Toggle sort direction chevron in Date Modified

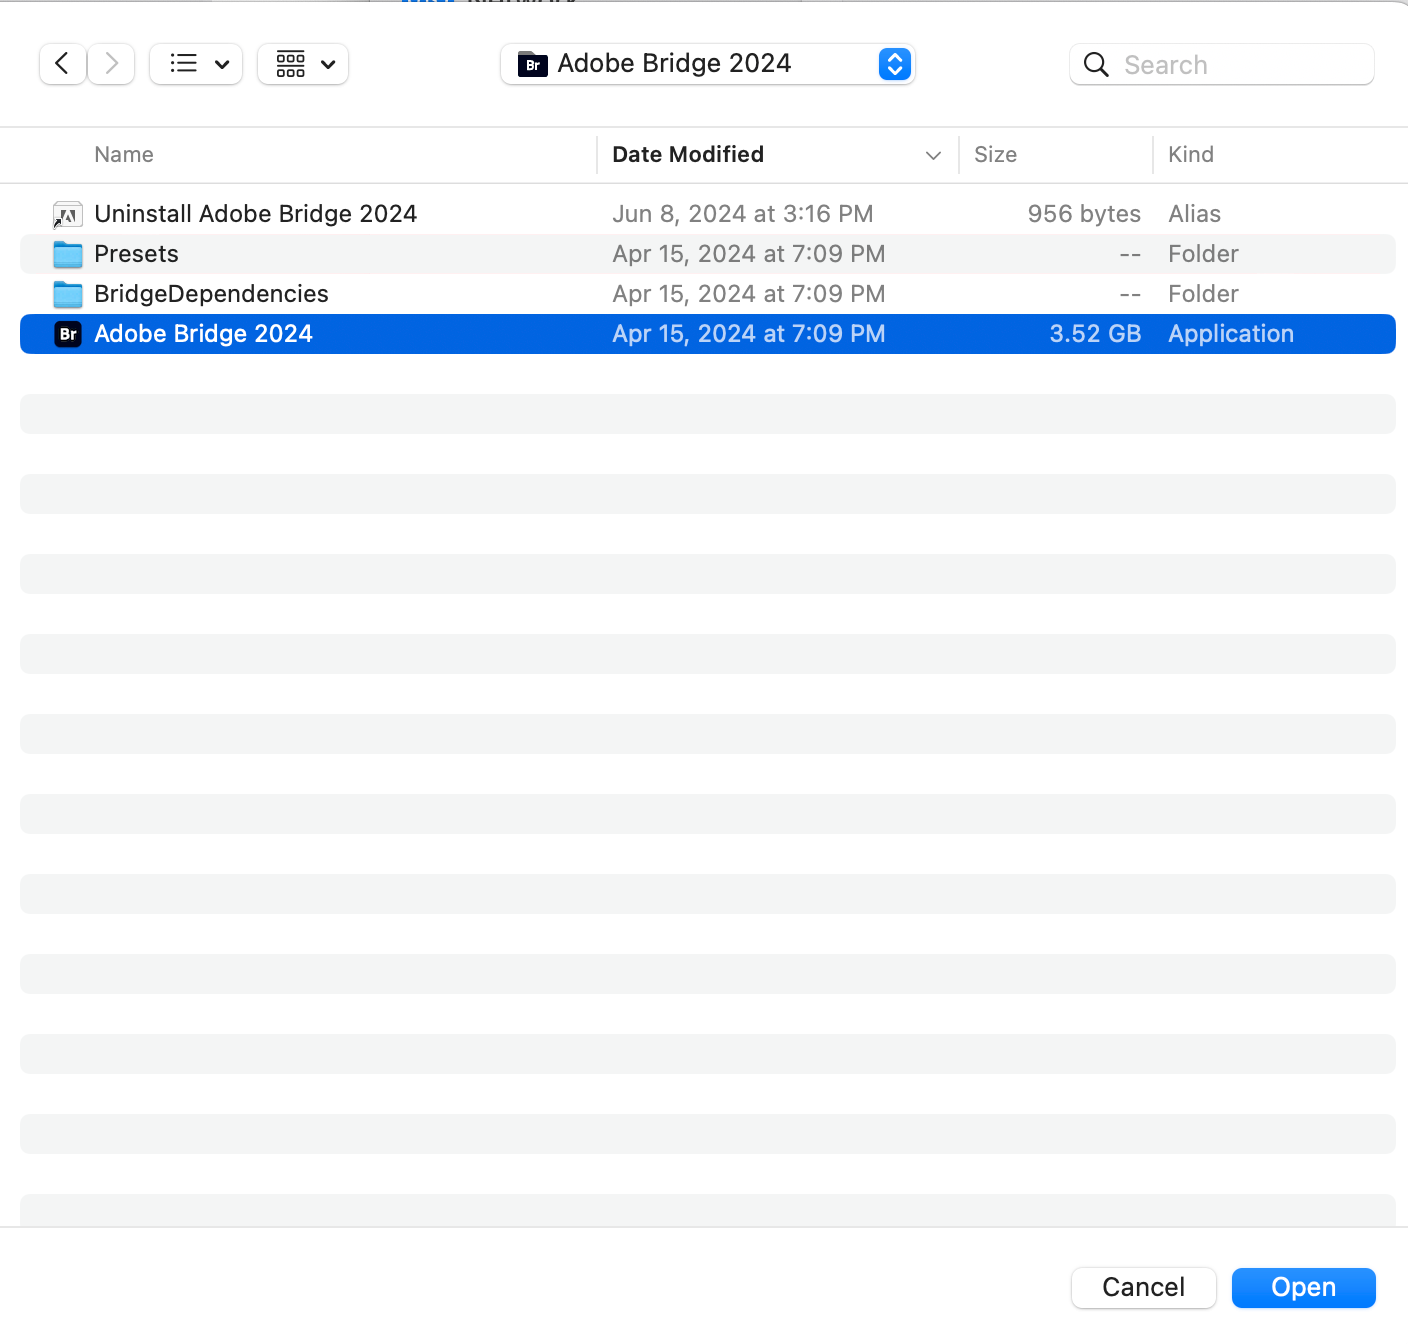point(933,155)
